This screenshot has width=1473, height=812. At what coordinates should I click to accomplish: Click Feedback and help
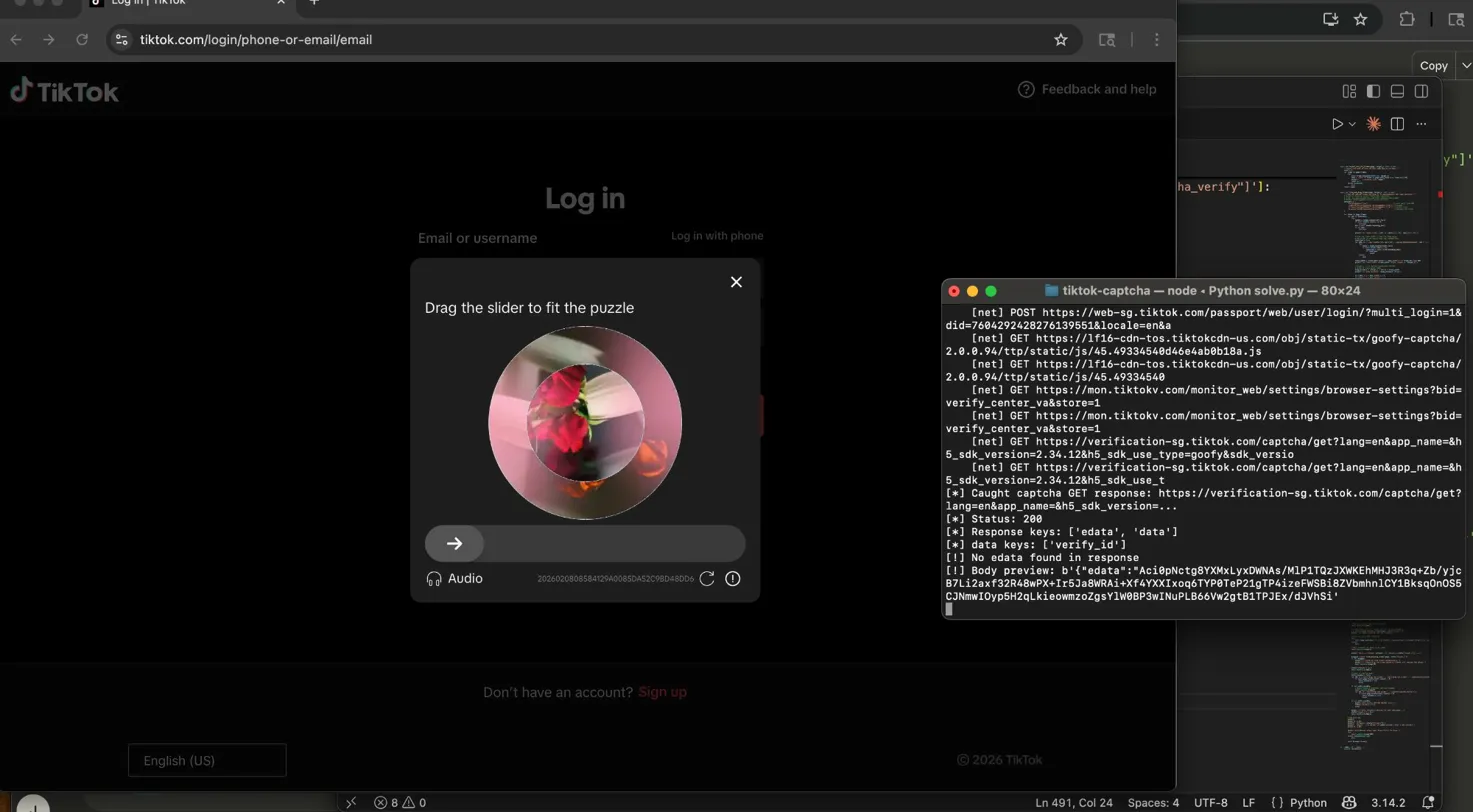coord(1087,89)
